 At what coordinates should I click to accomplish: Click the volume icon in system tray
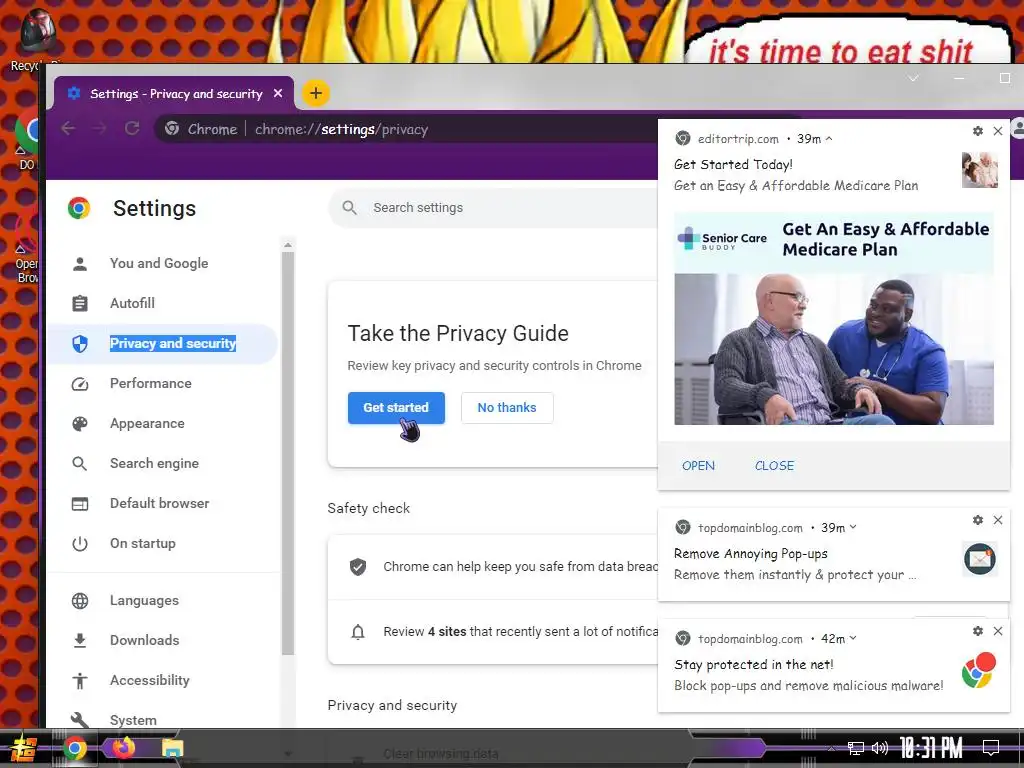pos(879,748)
